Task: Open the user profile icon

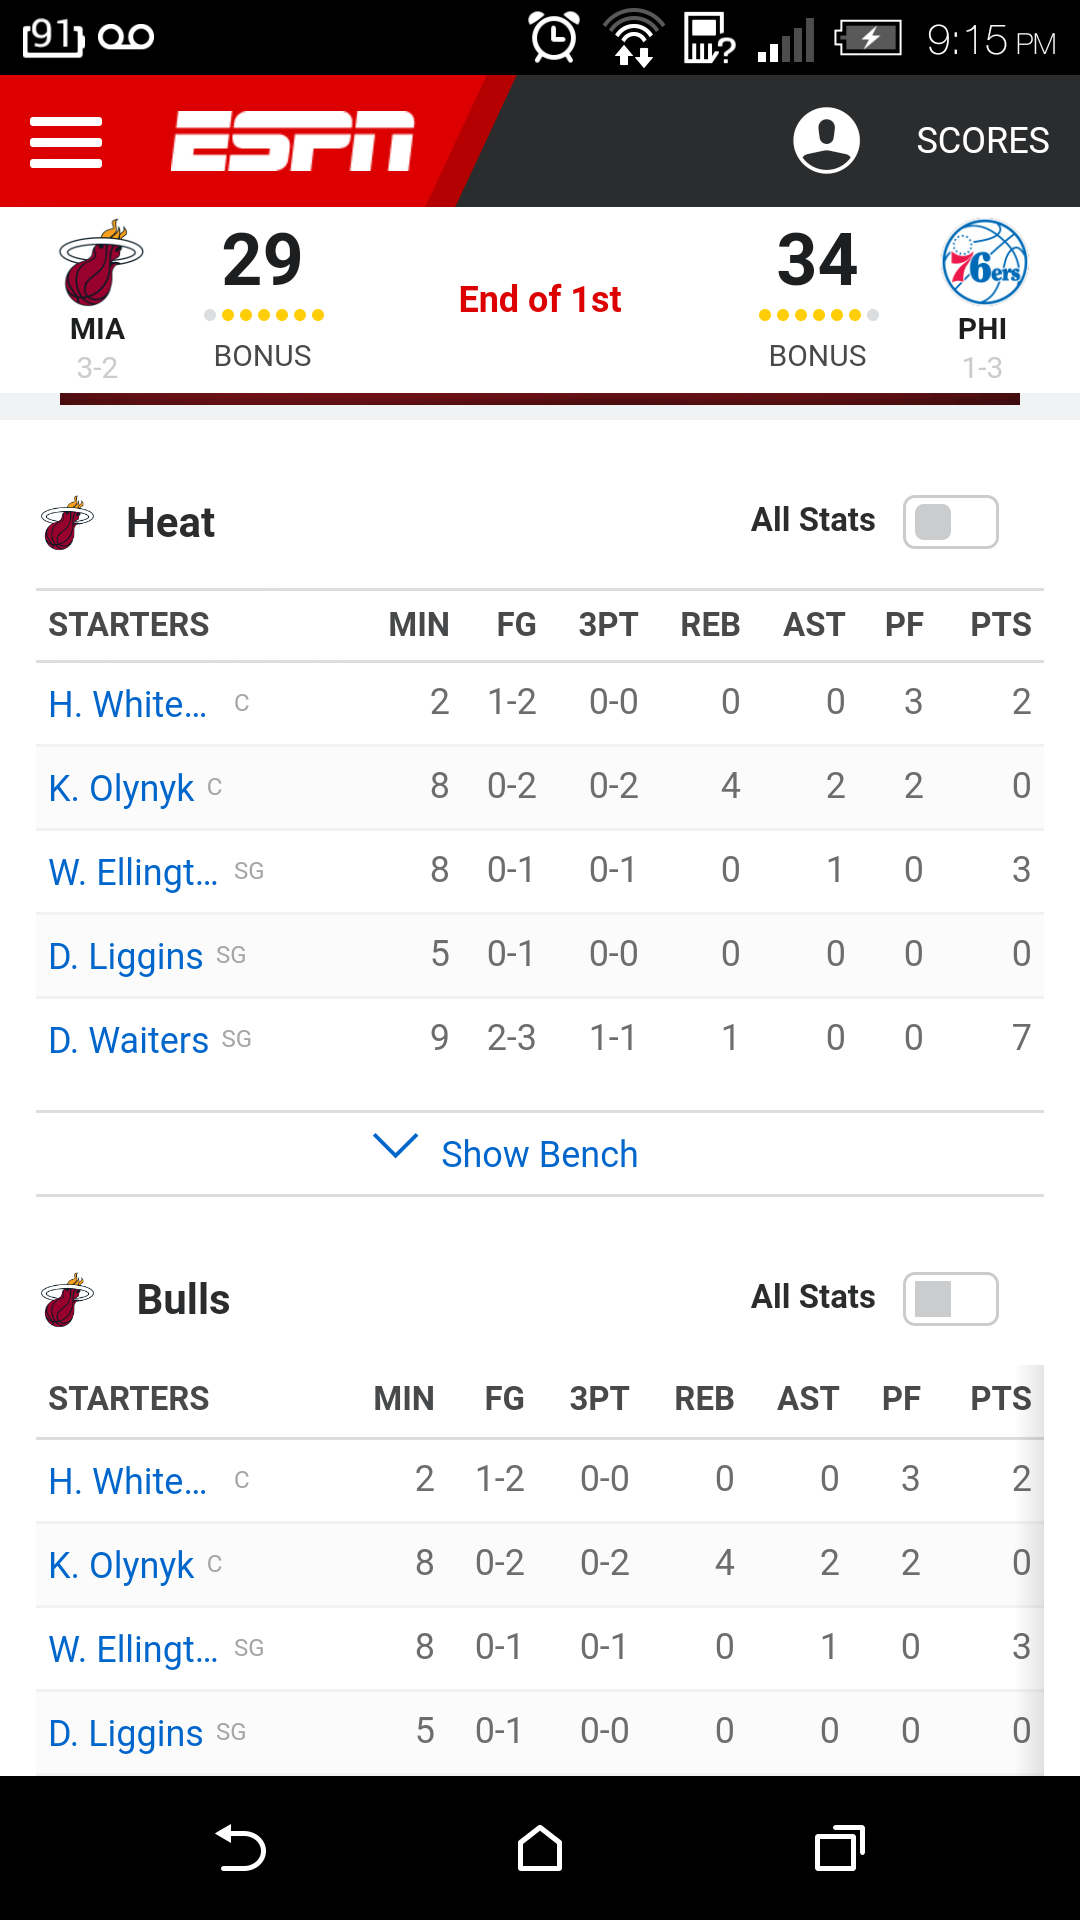Action: click(826, 140)
